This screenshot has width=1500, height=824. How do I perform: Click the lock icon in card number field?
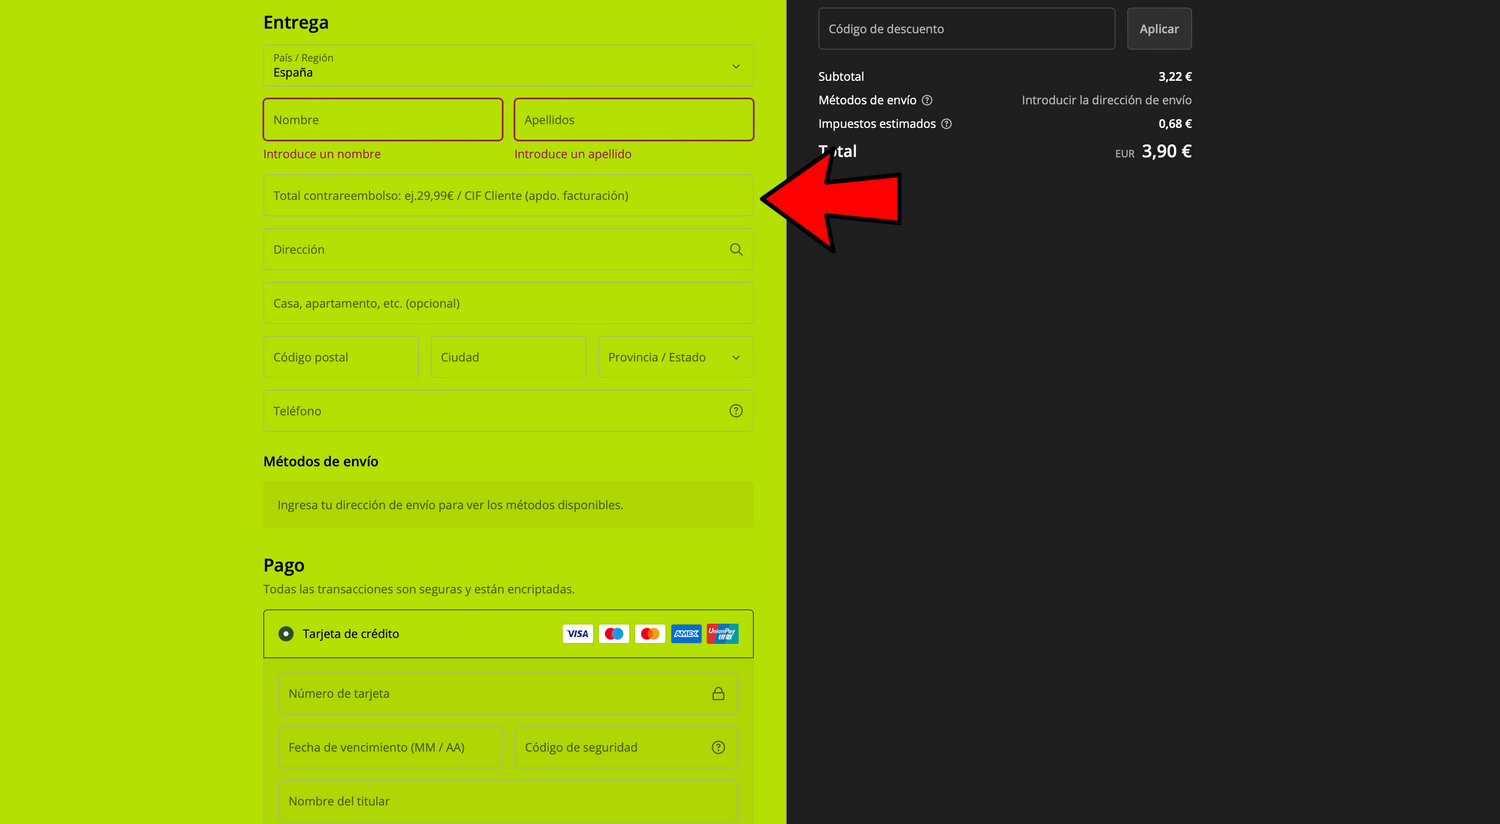coord(718,694)
